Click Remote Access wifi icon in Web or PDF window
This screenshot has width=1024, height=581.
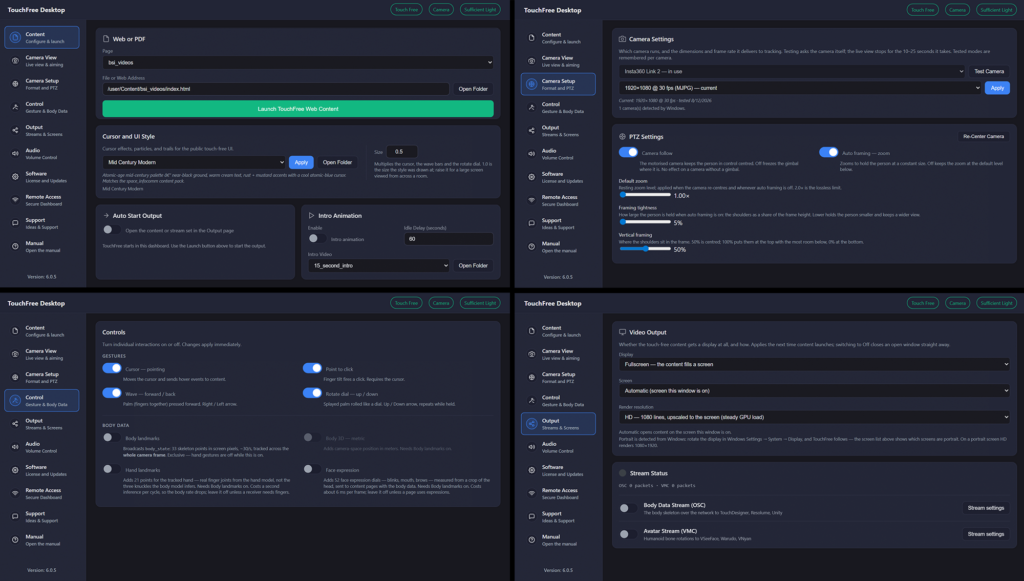click(x=15, y=200)
